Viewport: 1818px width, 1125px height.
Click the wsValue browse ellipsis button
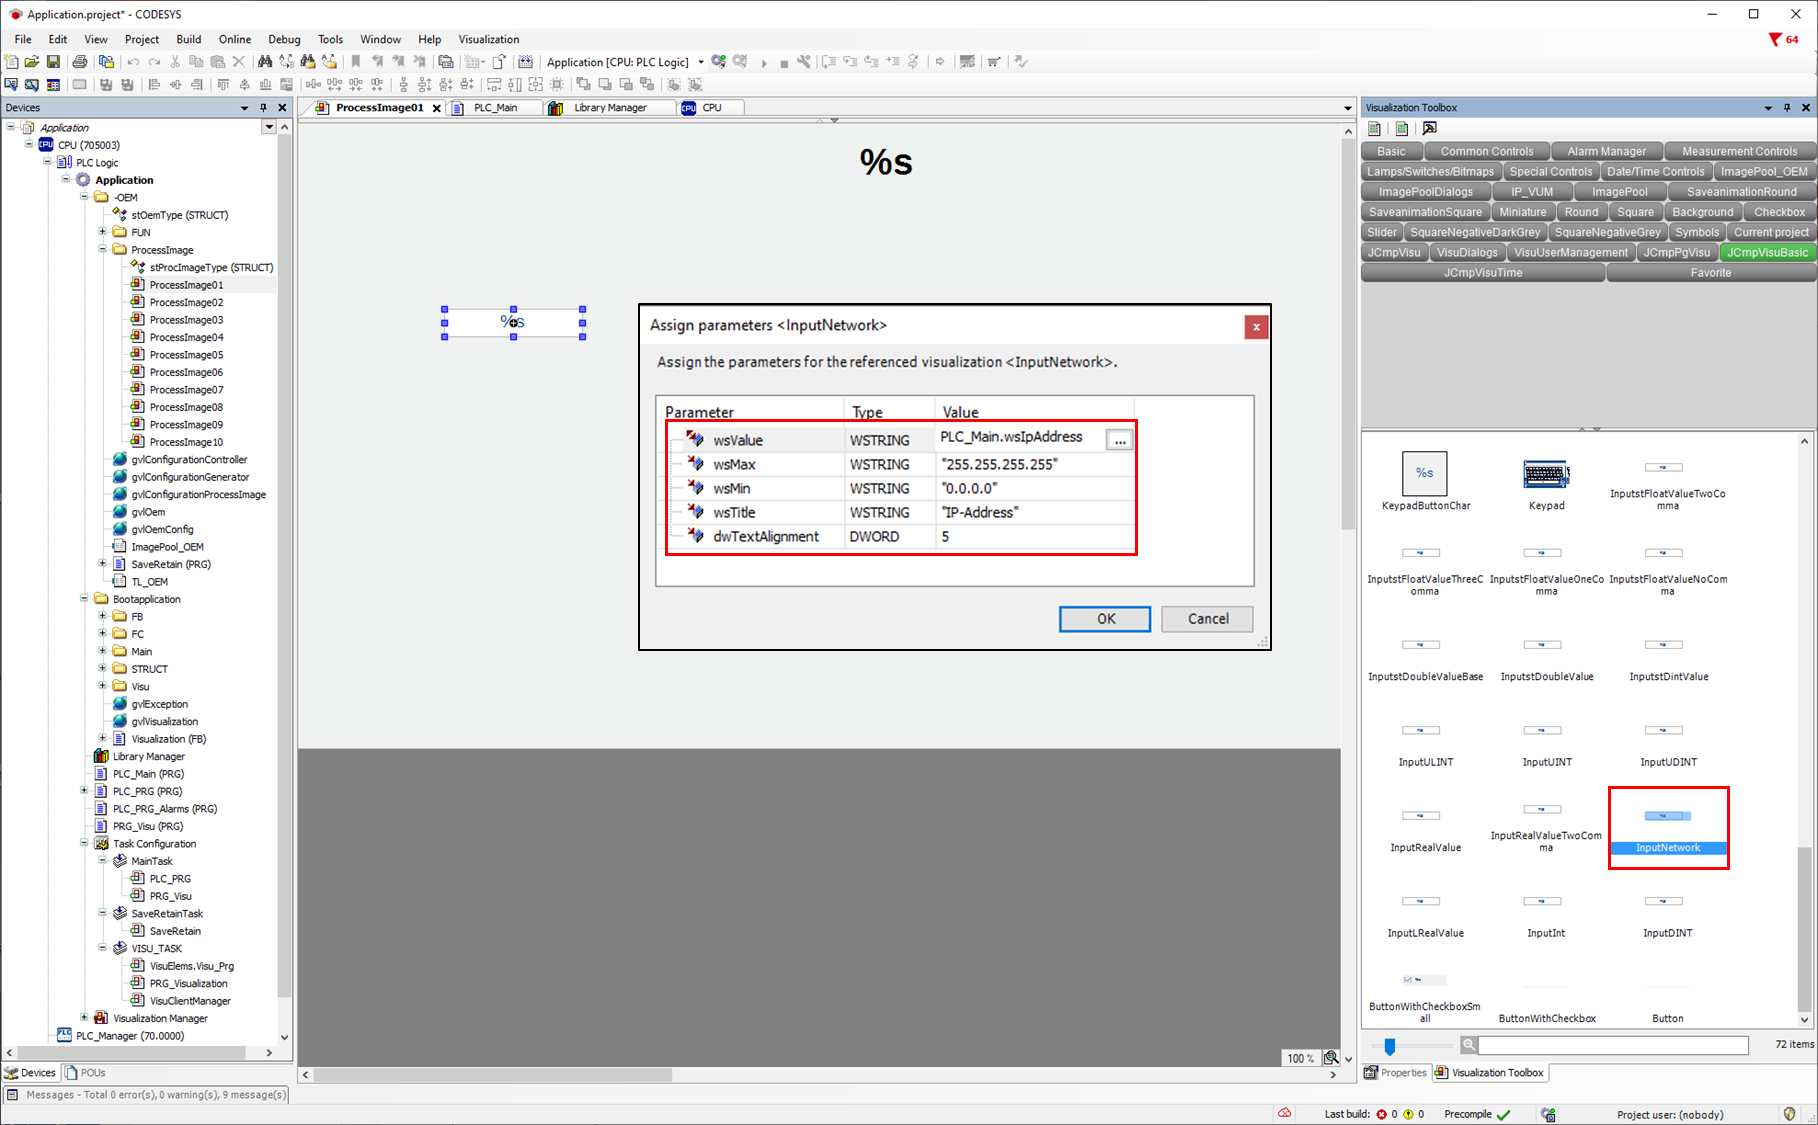[1119, 441]
